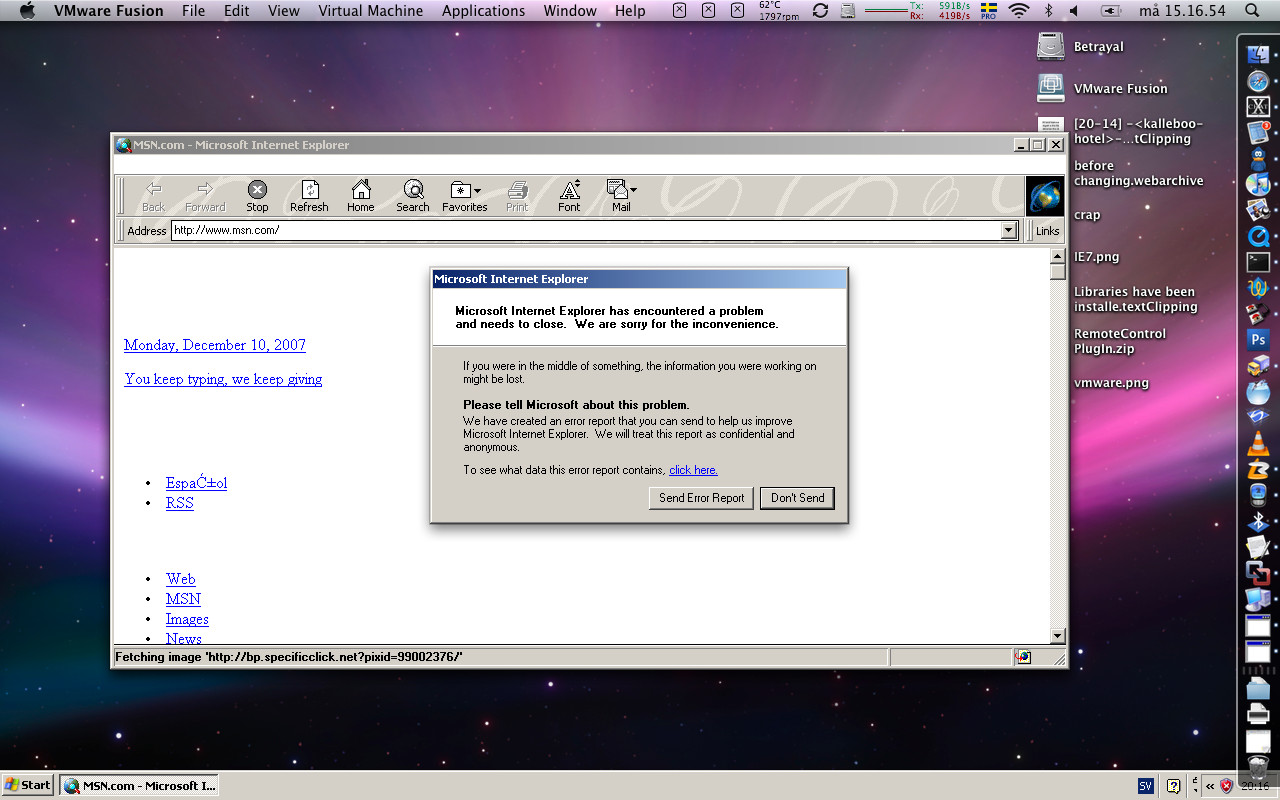Viewport: 1280px width, 800px height.
Task: Go to the Home page
Action: click(361, 195)
